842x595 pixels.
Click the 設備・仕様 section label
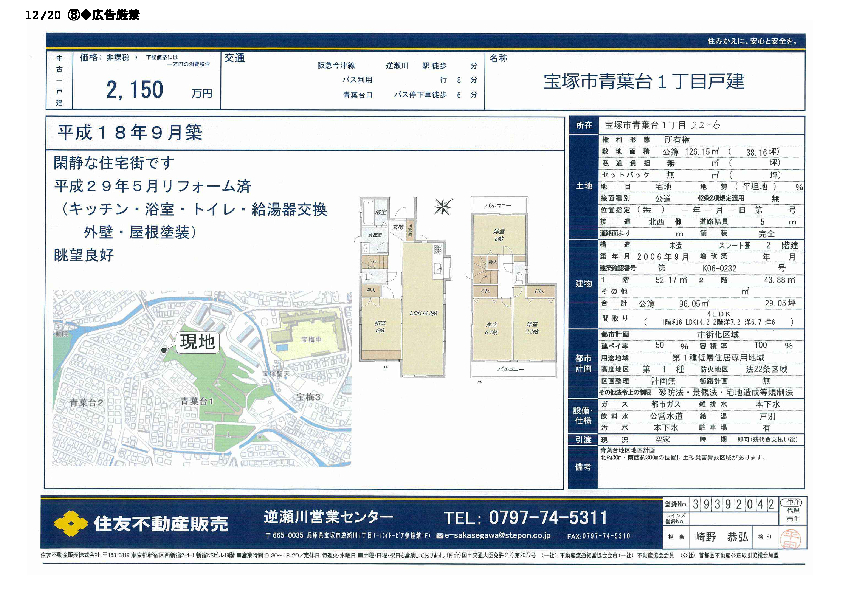(x=584, y=415)
